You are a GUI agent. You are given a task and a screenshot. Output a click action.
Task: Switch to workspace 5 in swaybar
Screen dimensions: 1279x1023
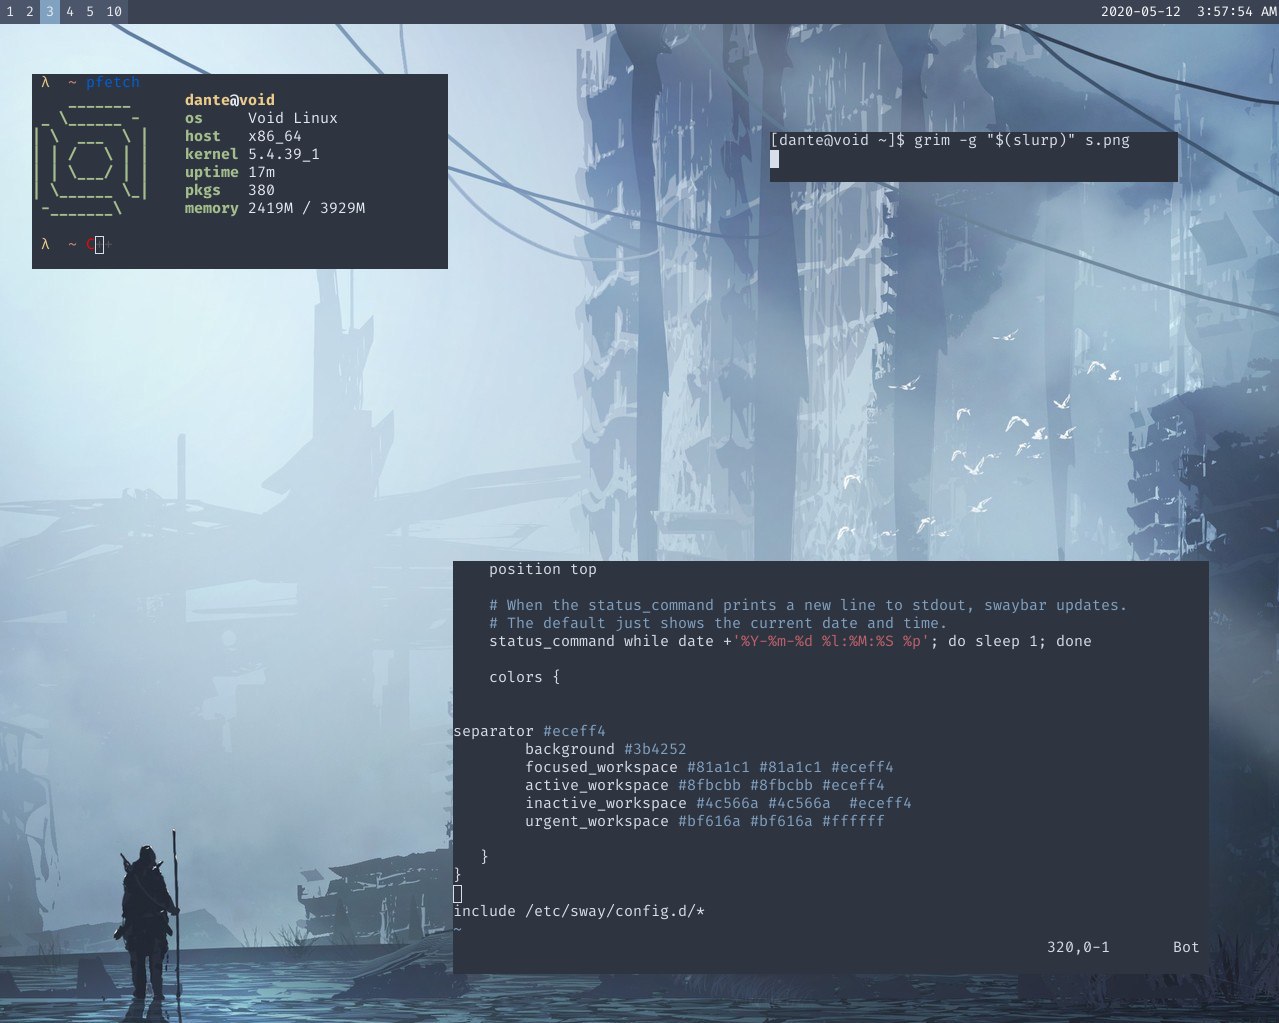click(x=90, y=12)
